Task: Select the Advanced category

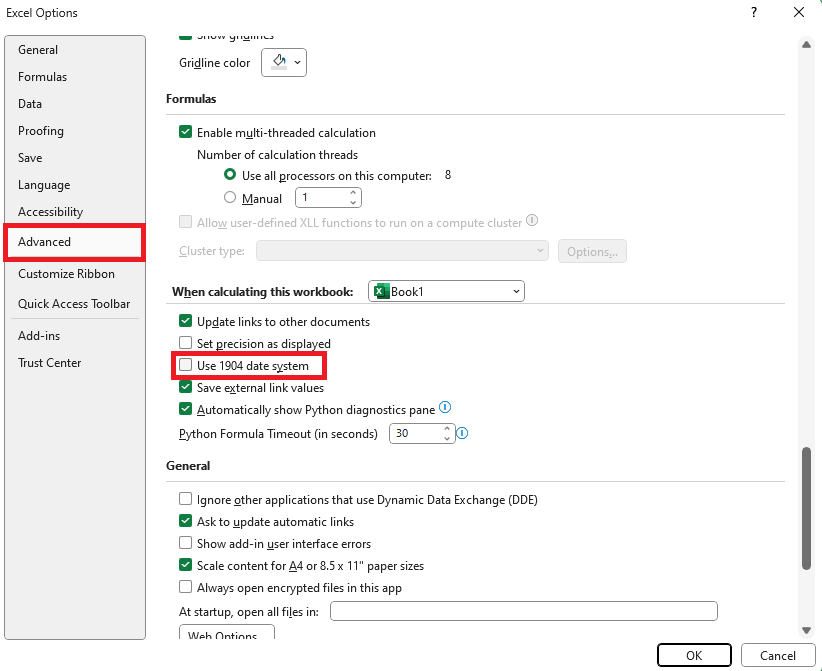Action: pyautogui.click(x=74, y=242)
